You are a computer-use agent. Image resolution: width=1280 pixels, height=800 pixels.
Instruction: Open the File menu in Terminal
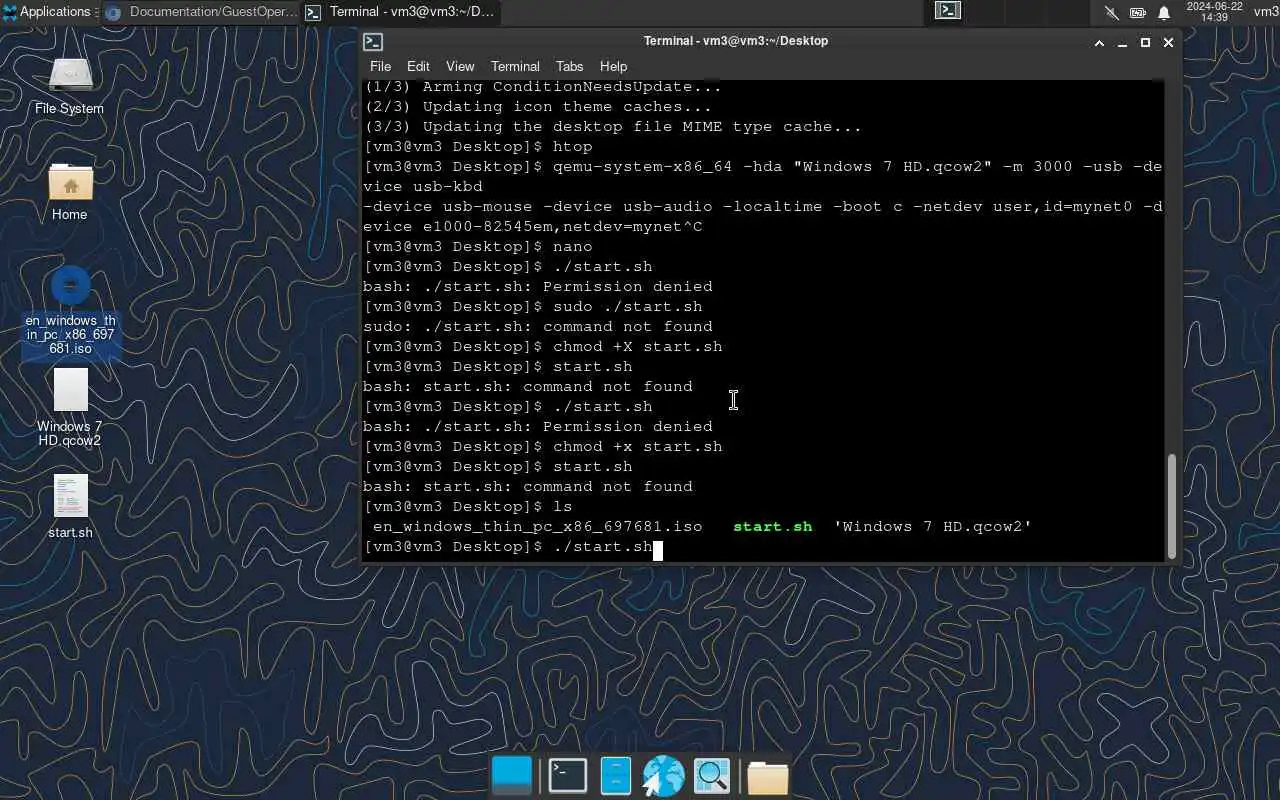pos(380,66)
